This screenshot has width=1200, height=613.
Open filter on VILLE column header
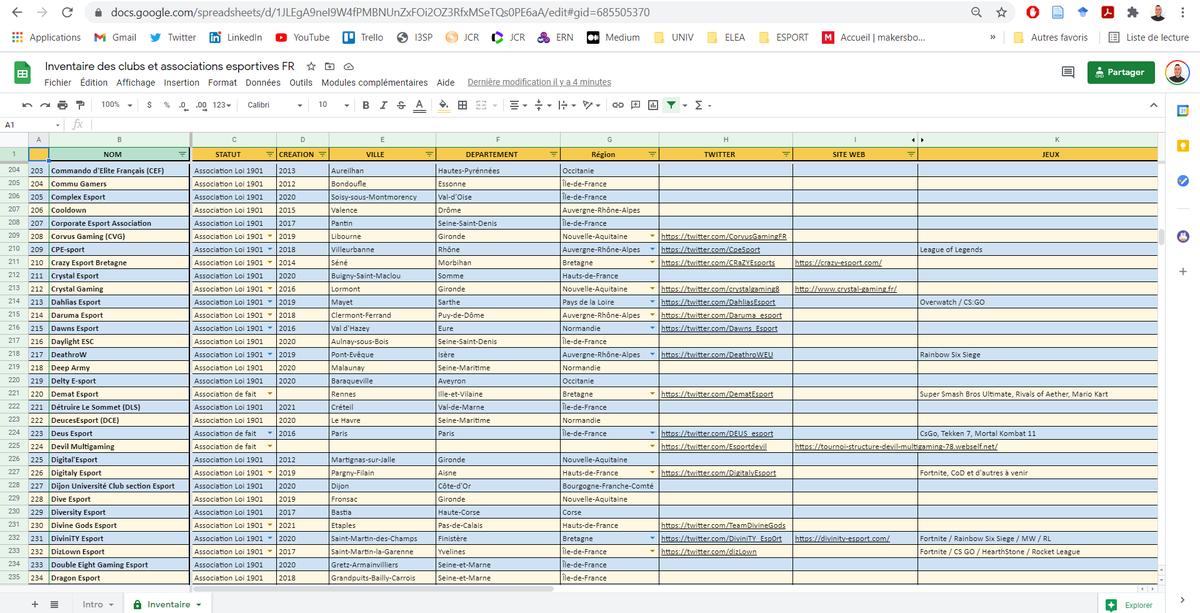click(429, 154)
